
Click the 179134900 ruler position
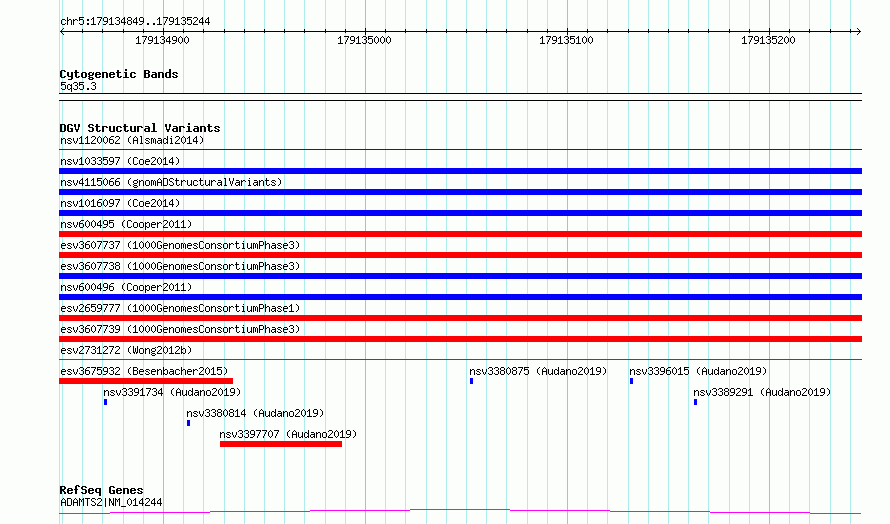(162, 40)
